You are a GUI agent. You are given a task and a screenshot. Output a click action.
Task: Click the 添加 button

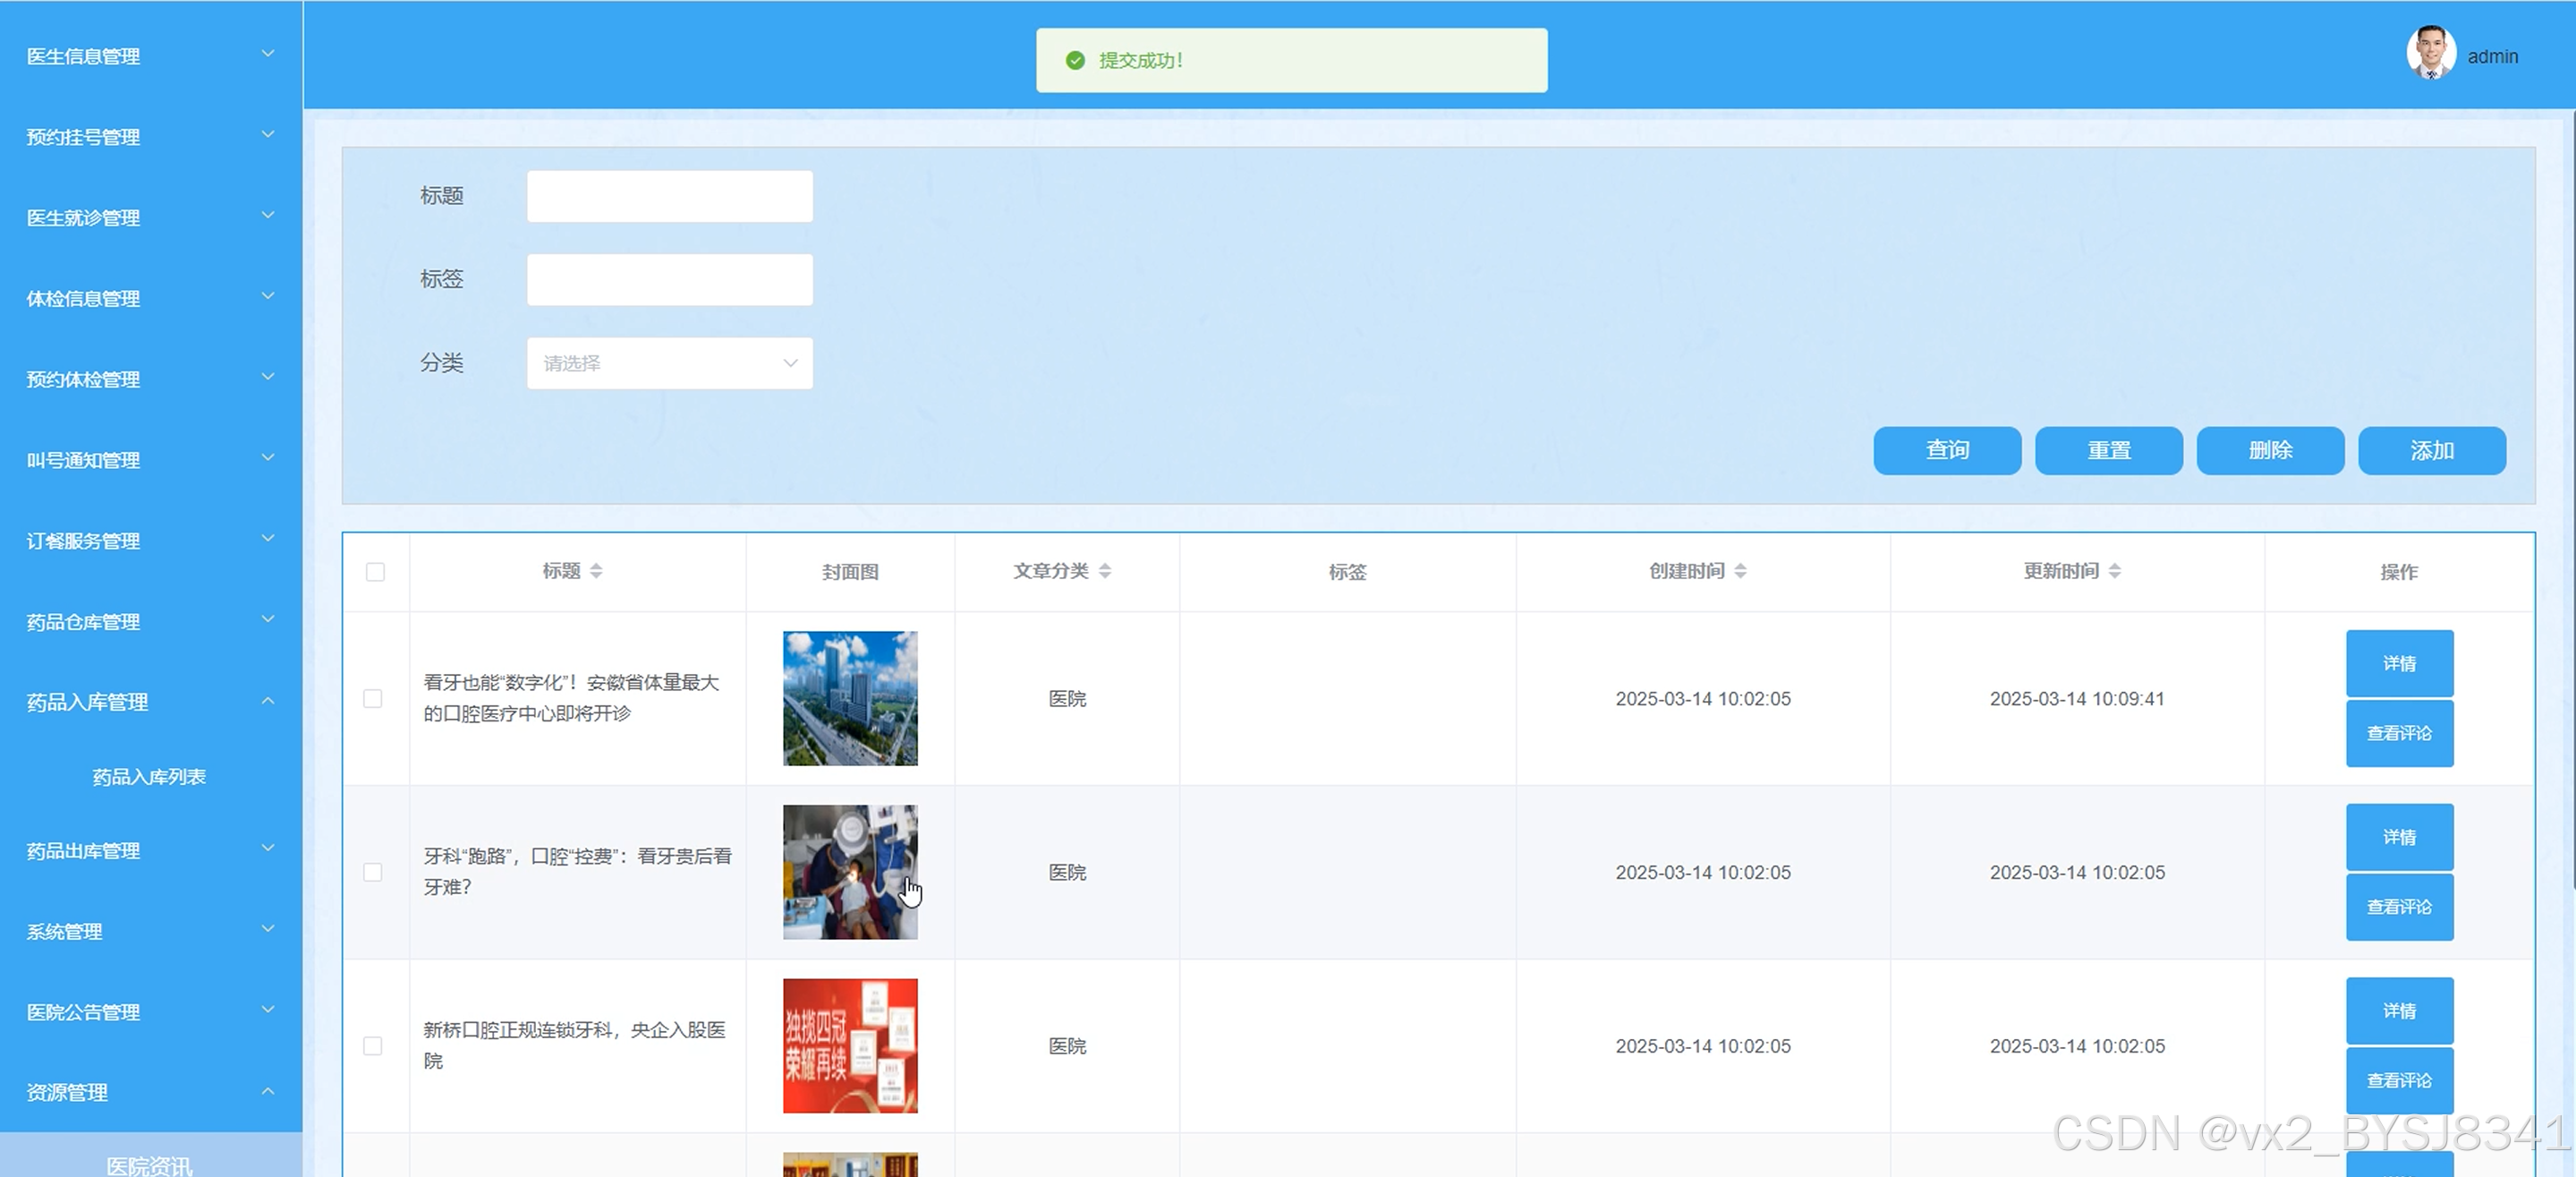(2431, 451)
